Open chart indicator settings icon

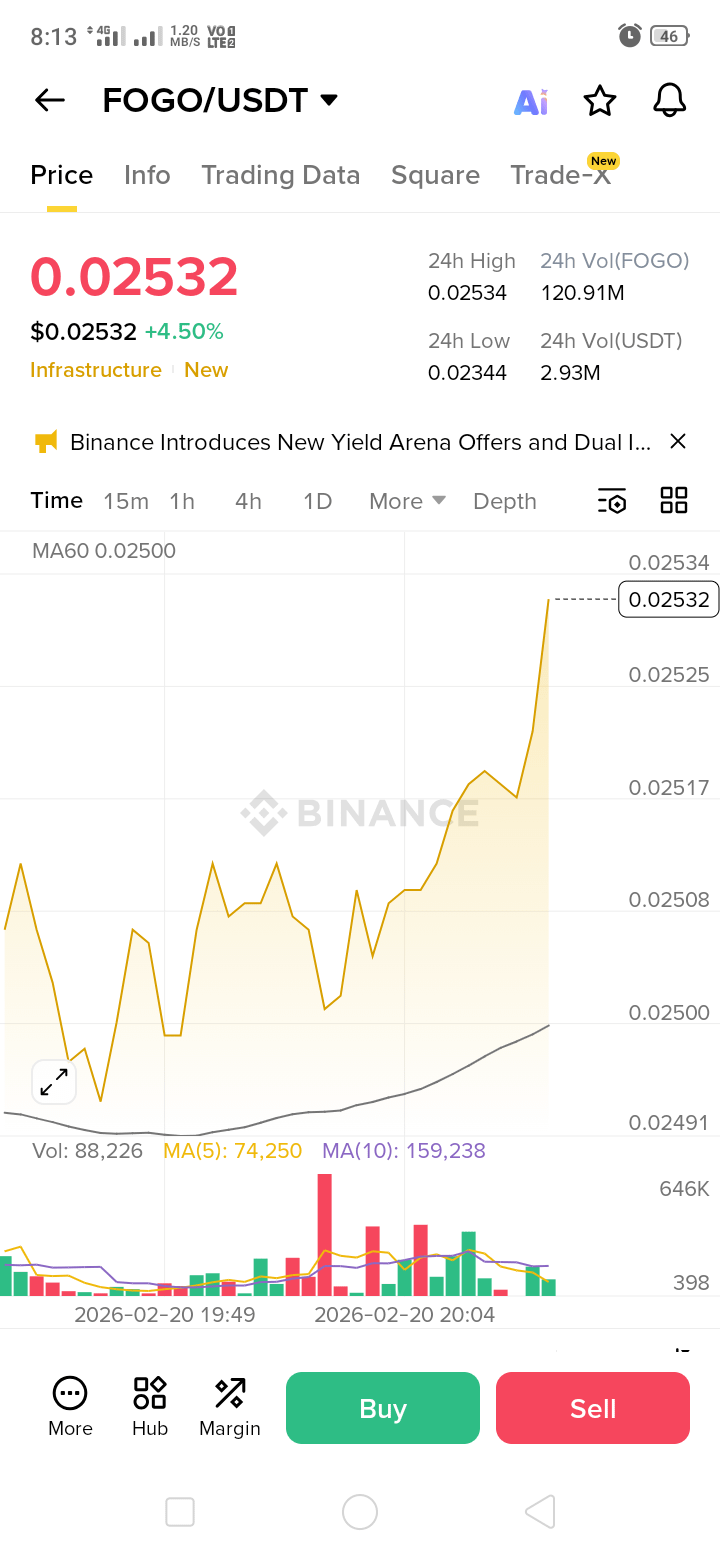612,501
